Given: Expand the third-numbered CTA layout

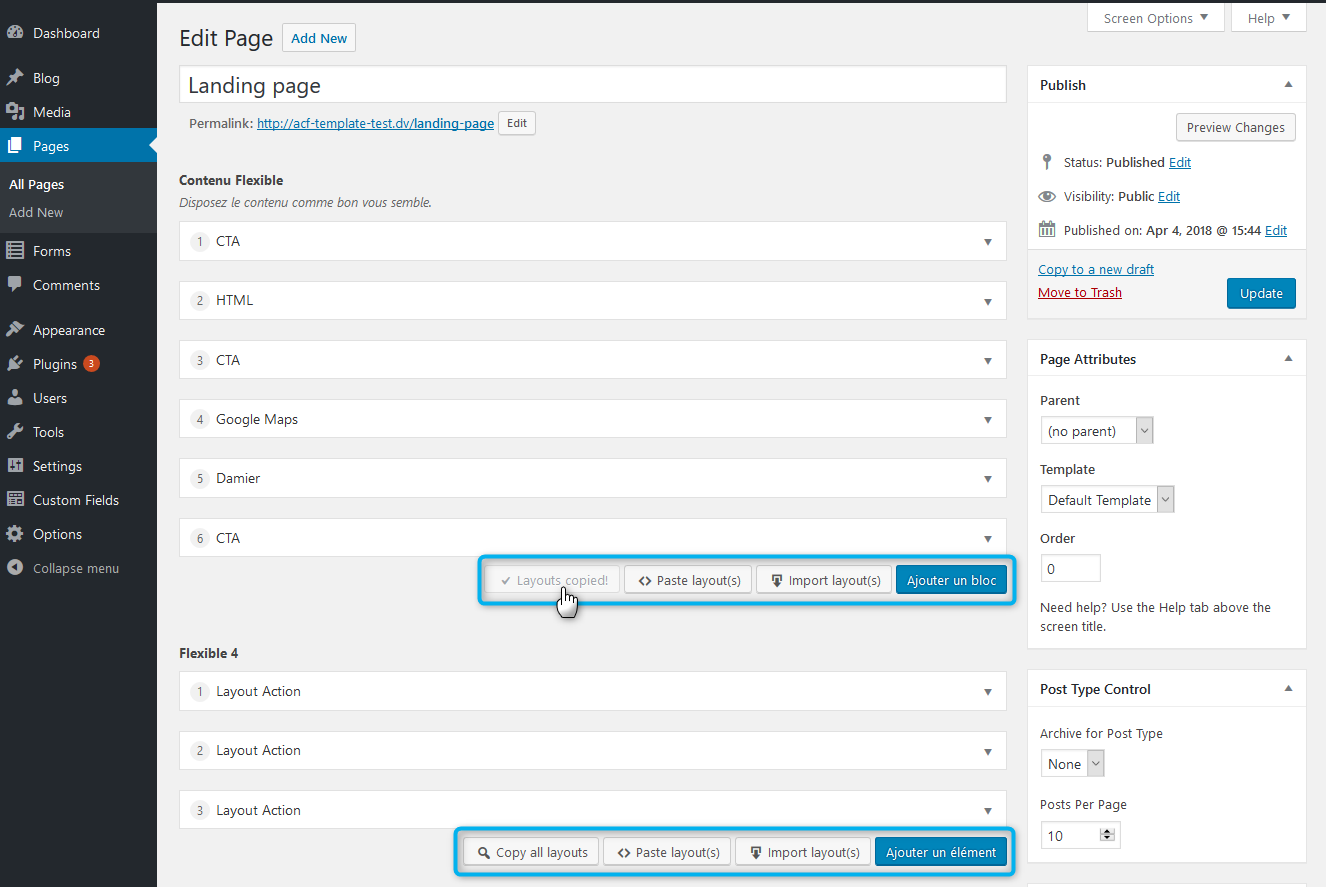Looking at the screenshot, I should (x=988, y=361).
